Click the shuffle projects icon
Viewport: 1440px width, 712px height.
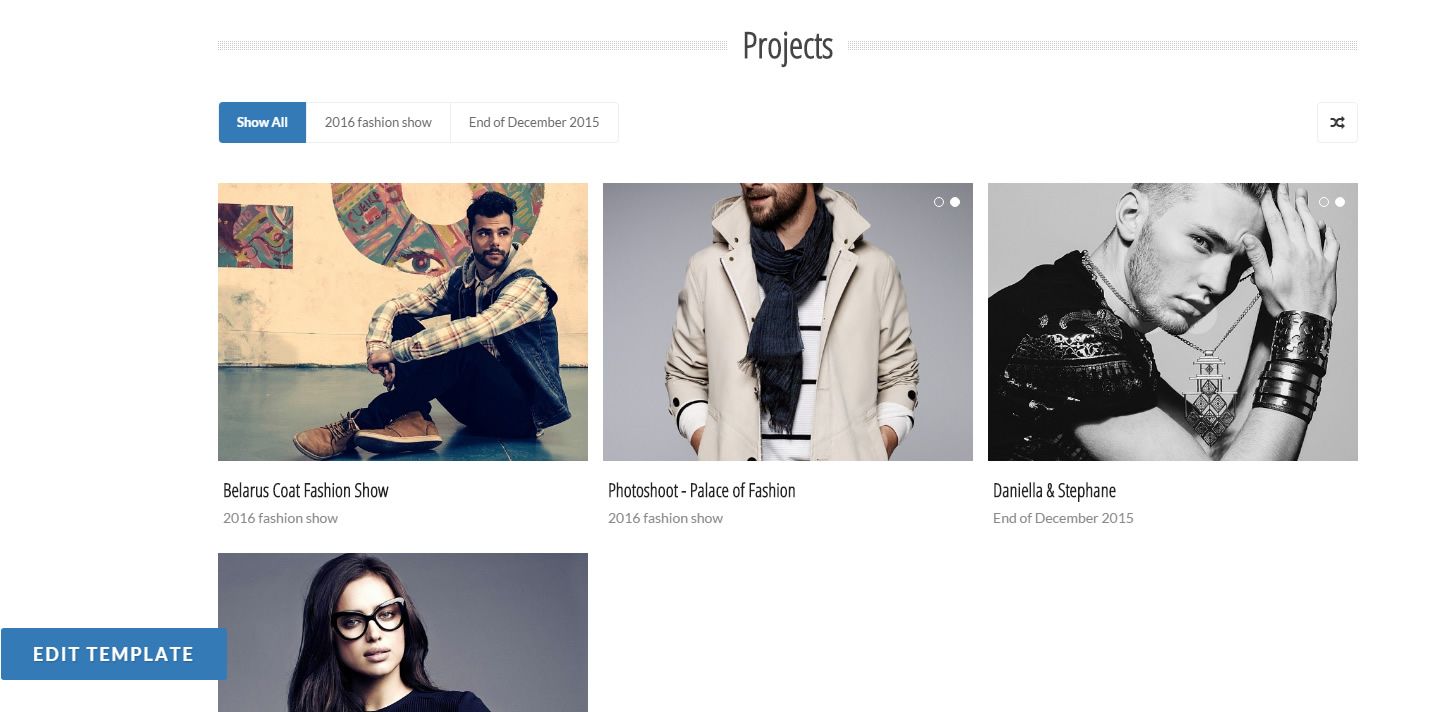pos(1337,123)
